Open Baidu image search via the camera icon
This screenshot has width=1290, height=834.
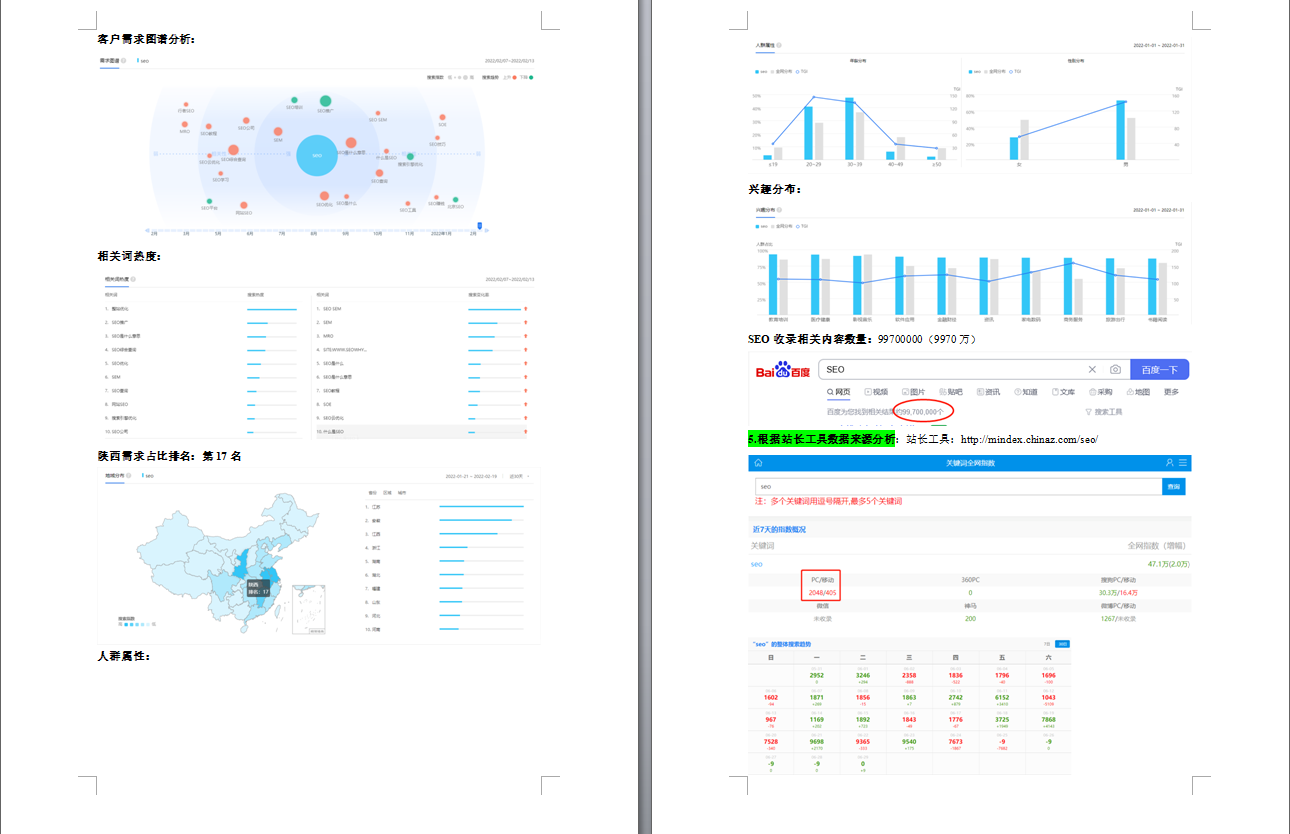1115,370
